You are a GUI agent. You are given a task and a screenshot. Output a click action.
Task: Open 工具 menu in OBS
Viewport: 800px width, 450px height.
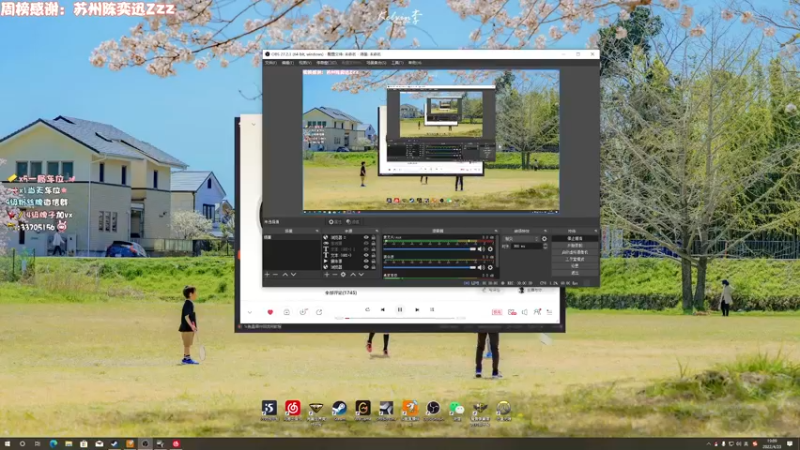397,63
